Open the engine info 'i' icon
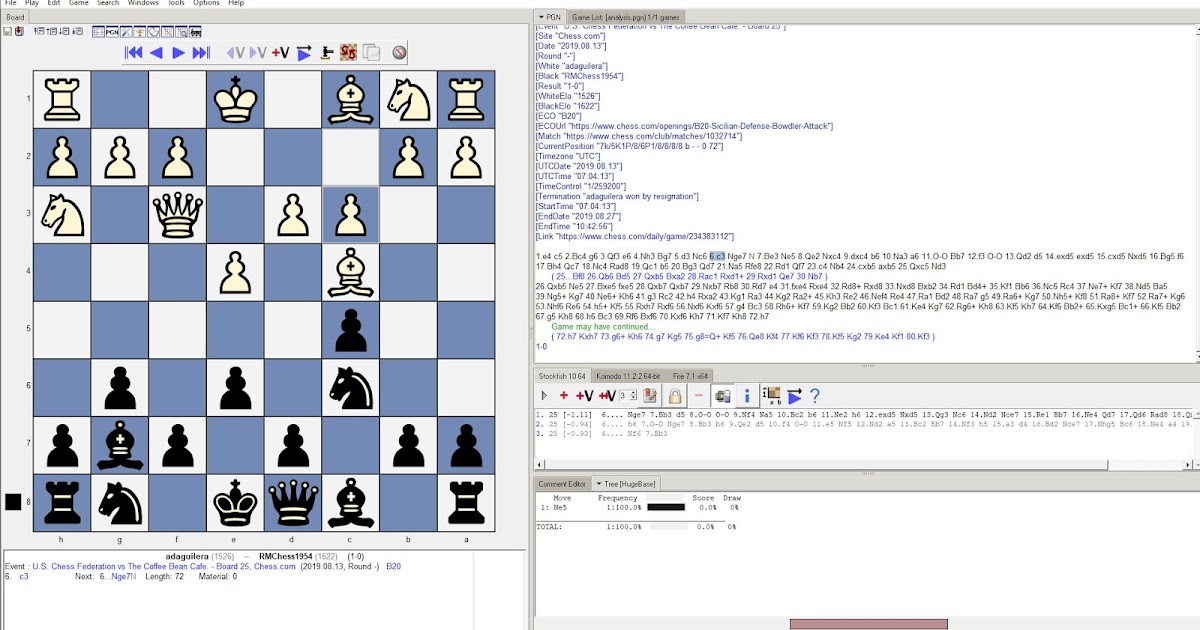 pyautogui.click(x=746, y=396)
